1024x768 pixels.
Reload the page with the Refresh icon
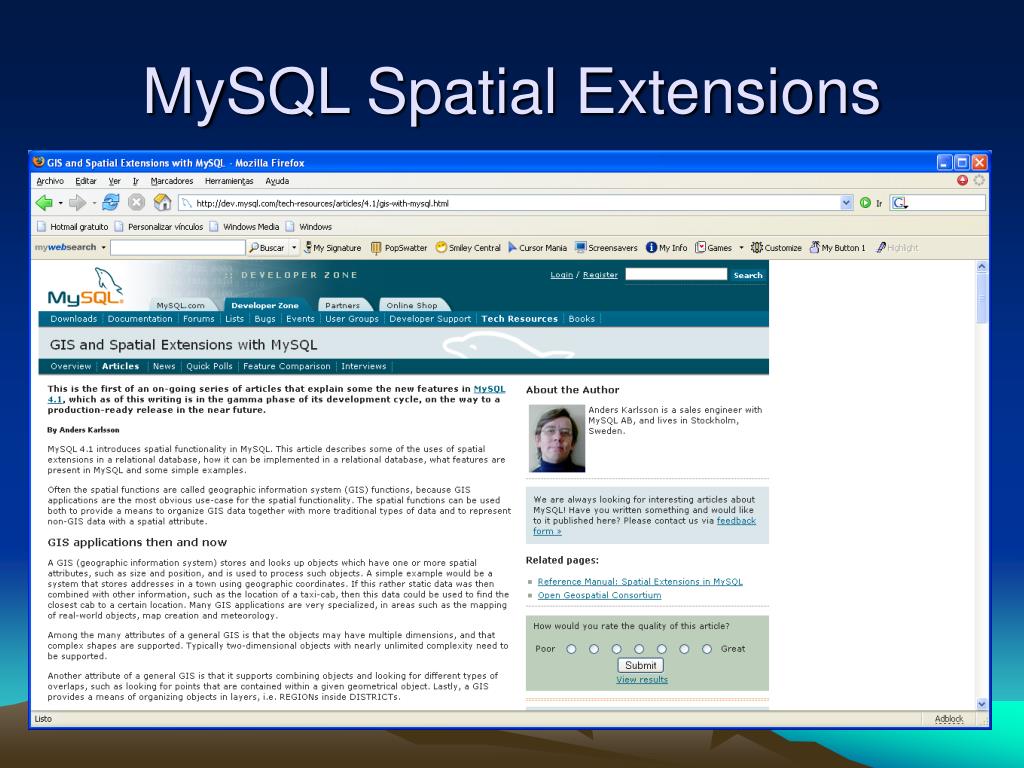pyautogui.click(x=111, y=202)
